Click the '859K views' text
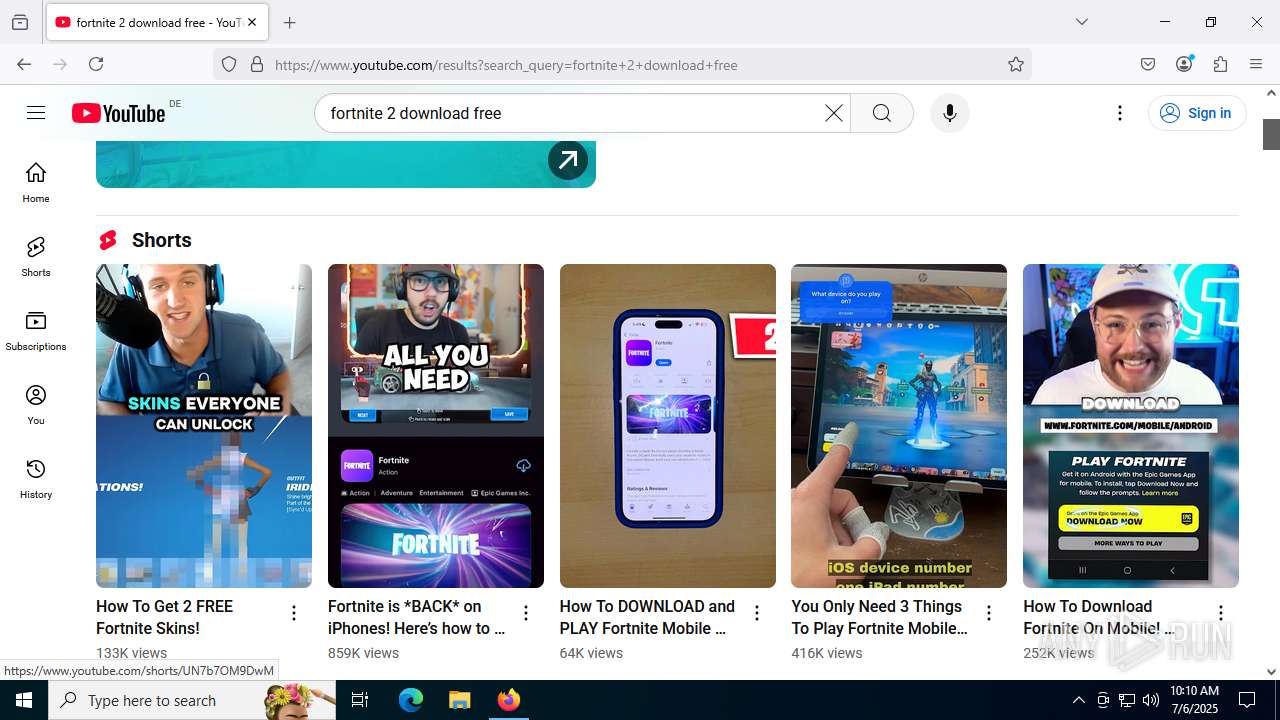 [x=363, y=653]
